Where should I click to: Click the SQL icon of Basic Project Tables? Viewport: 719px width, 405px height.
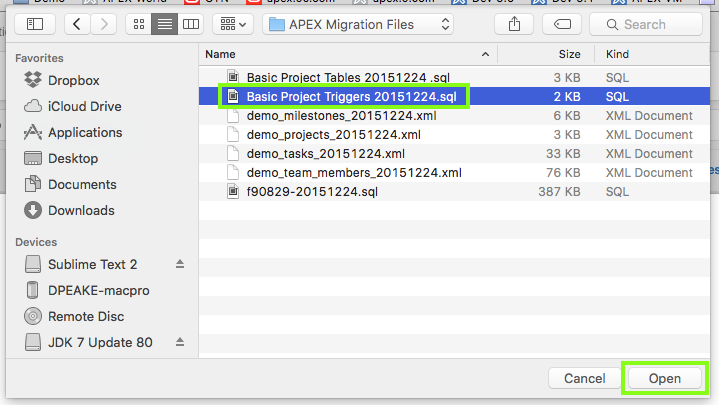point(233,77)
